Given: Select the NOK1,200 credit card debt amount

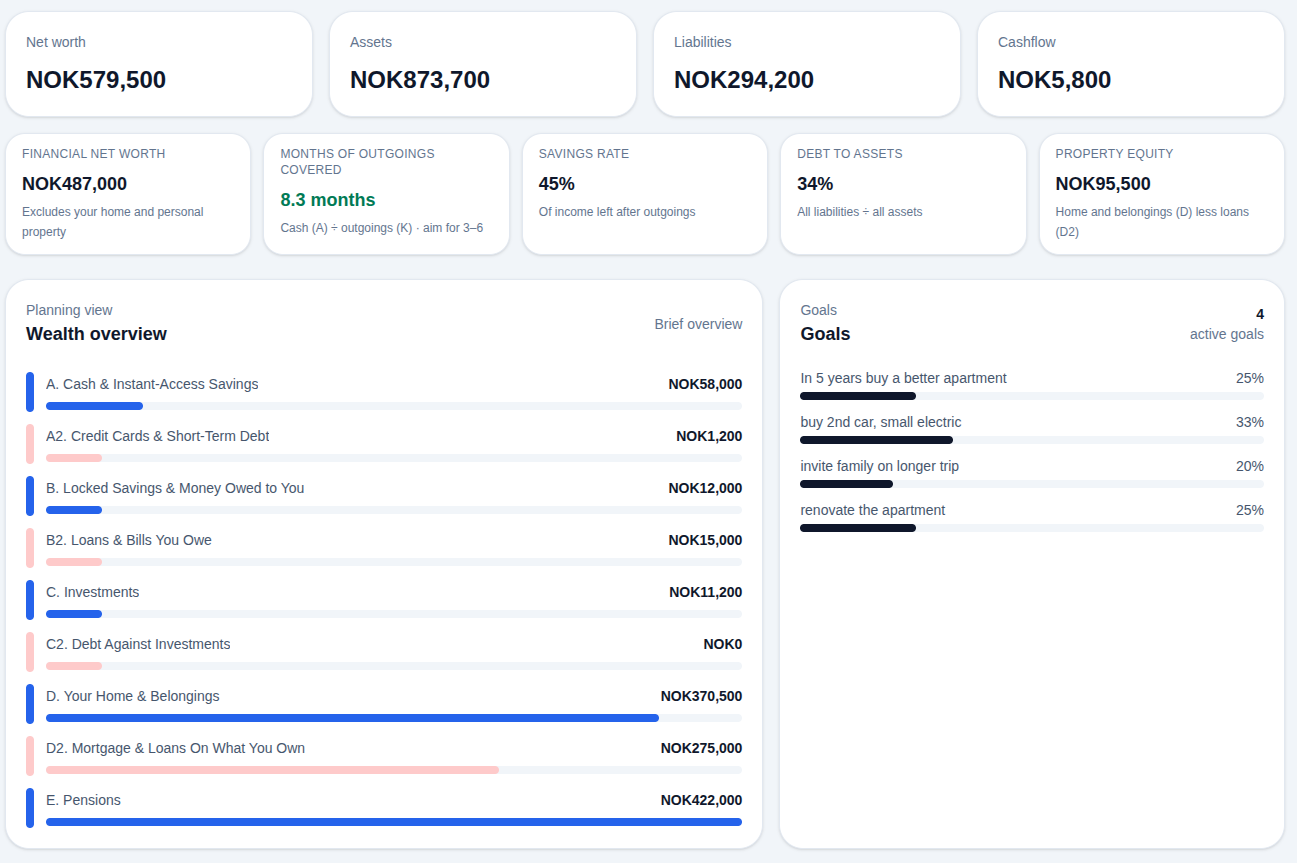Looking at the screenshot, I should [709, 436].
